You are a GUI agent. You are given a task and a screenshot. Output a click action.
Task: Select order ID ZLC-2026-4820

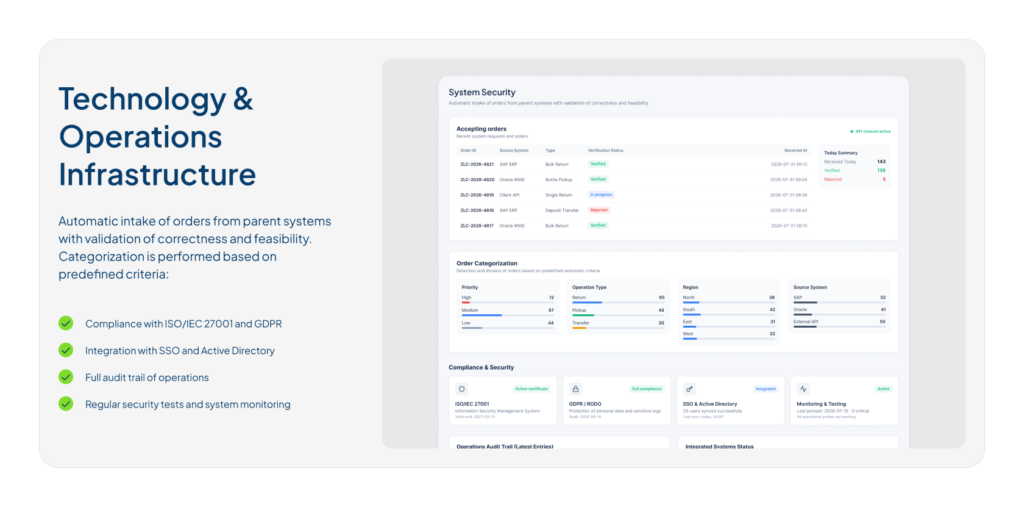(x=477, y=179)
